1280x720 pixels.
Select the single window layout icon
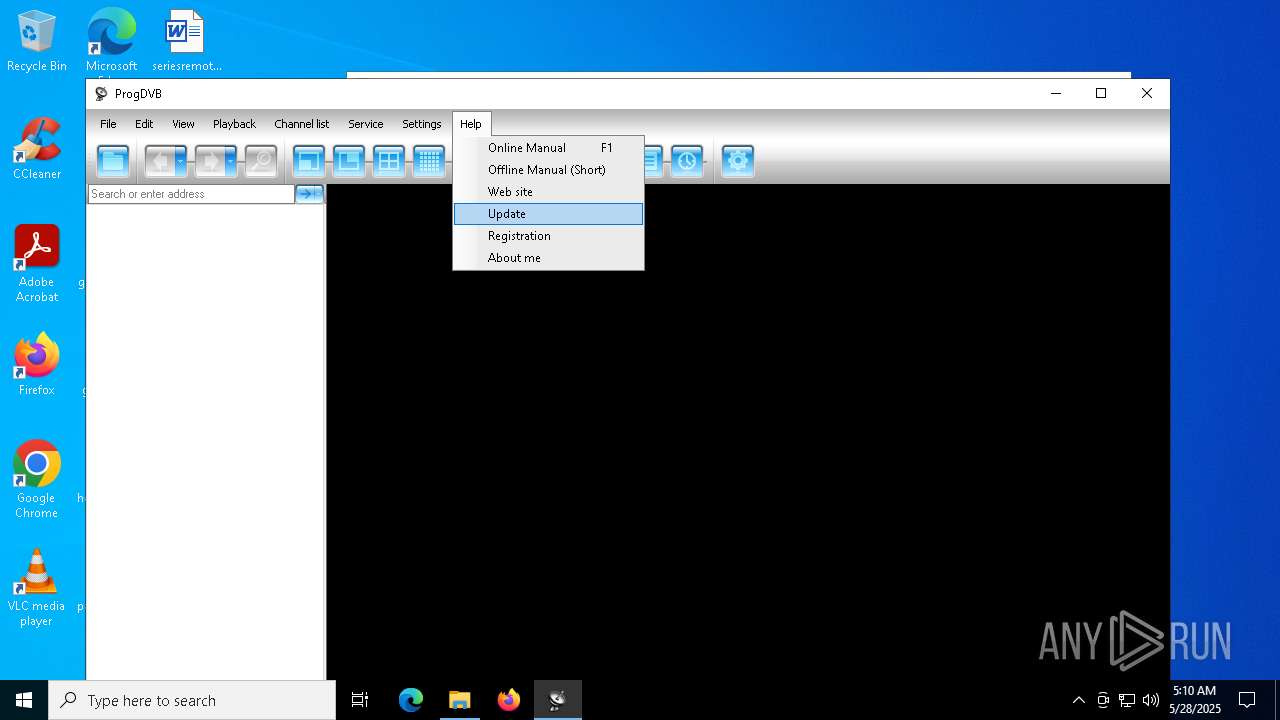point(309,161)
